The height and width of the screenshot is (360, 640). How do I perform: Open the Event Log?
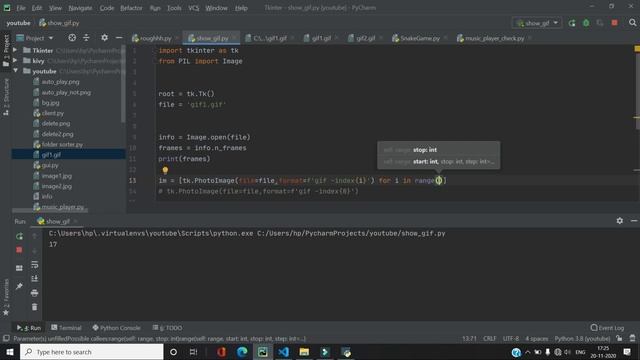coord(607,328)
